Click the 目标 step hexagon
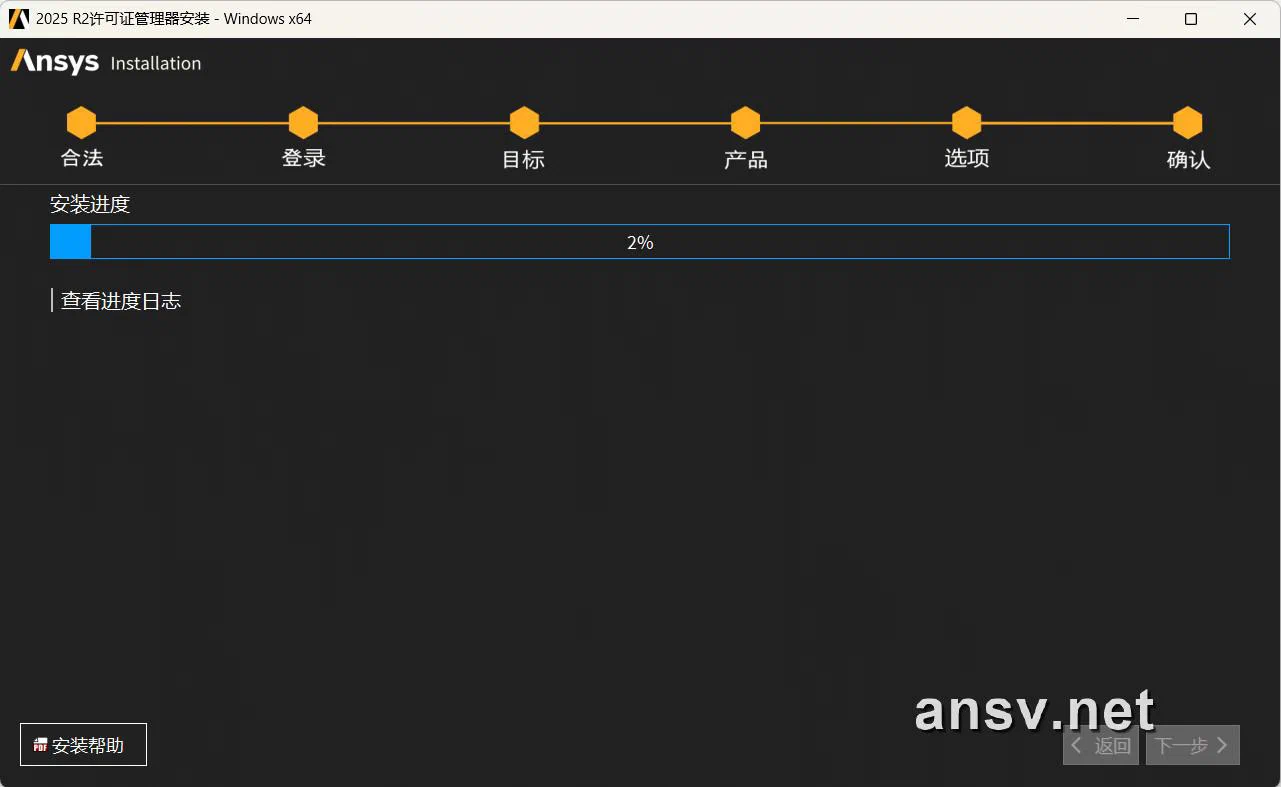Viewport: 1281px width, 787px height. [524, 123]
